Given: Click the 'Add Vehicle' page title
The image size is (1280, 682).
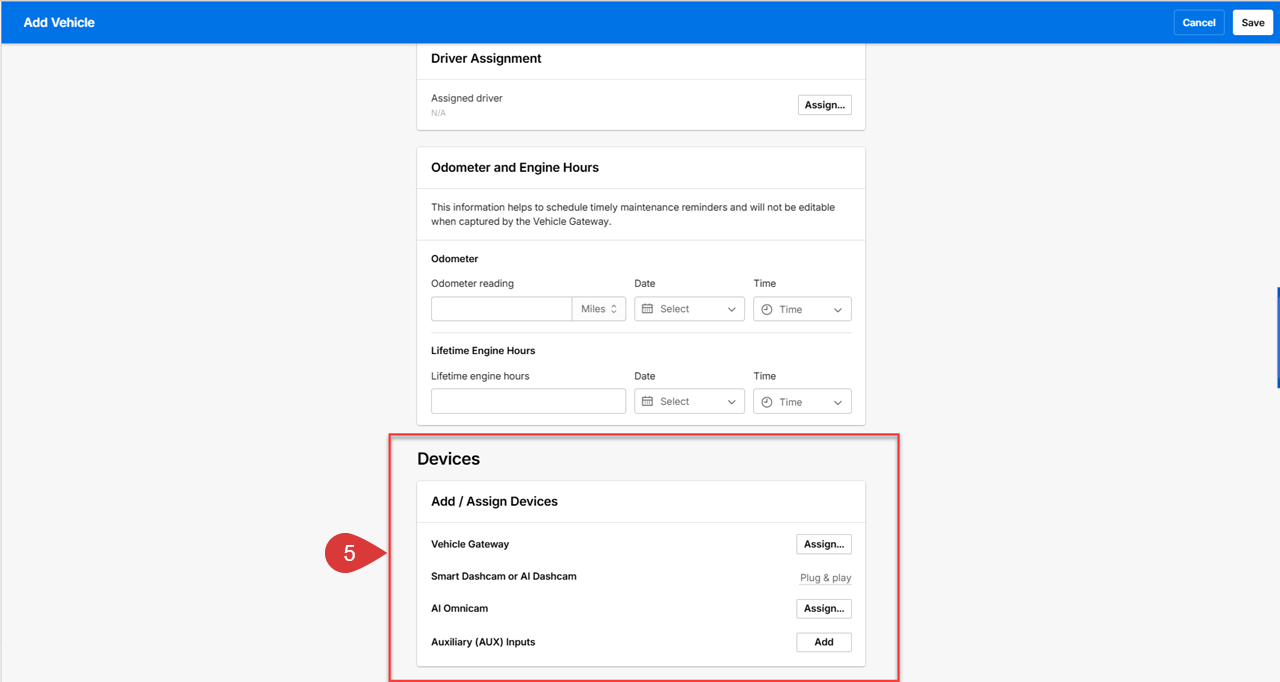Looking at the screenshot, I should tap(59, 22).
